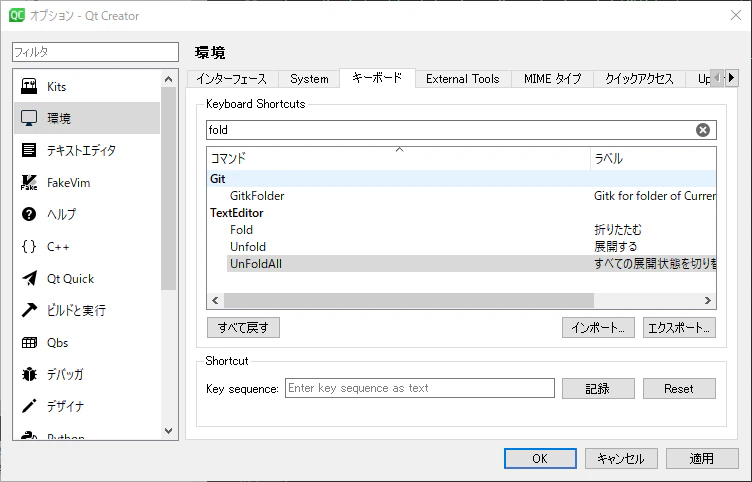
Task: Close the オプション dialog window
Action: pos(736,15)
